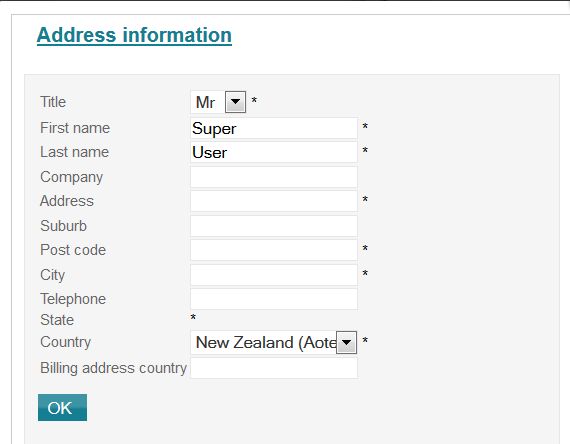Click into the Telephone input field
This screenshot has width=570, height=444.
(274, 299)
